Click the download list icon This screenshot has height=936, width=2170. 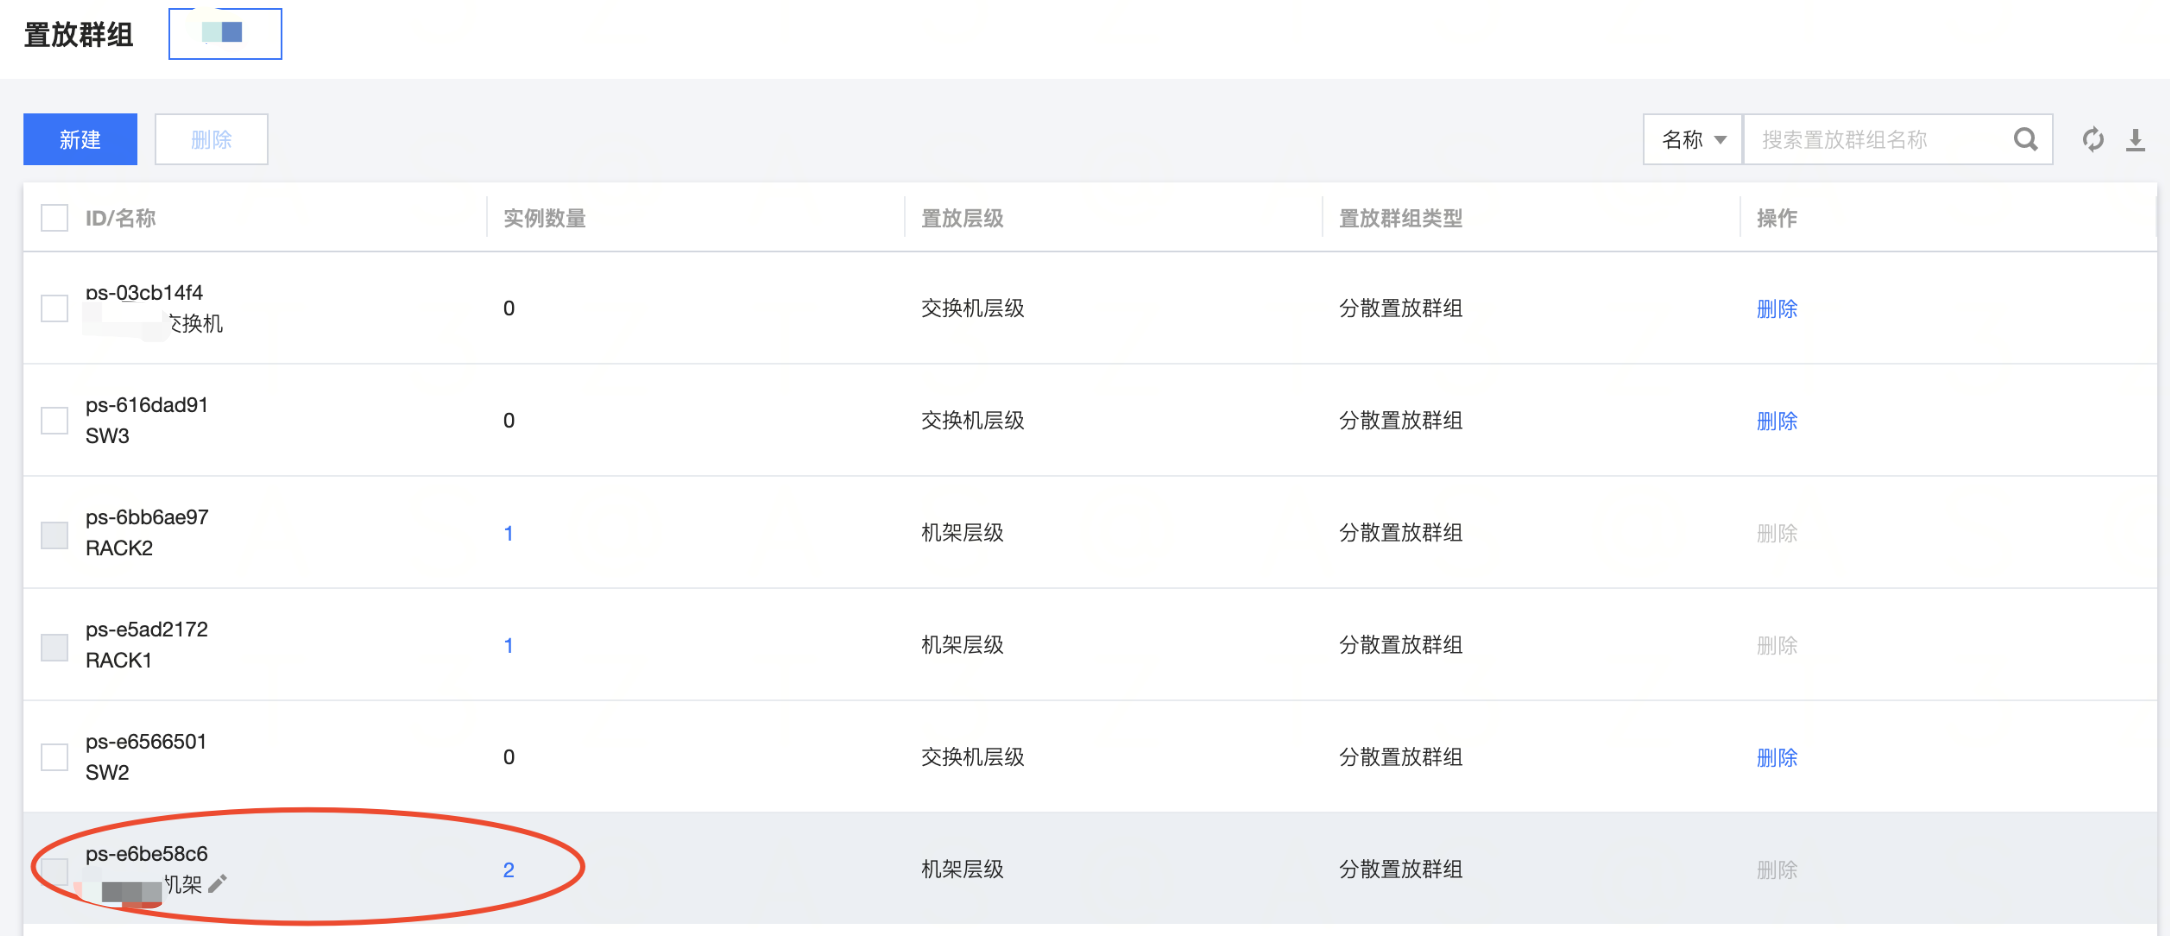2135,140
